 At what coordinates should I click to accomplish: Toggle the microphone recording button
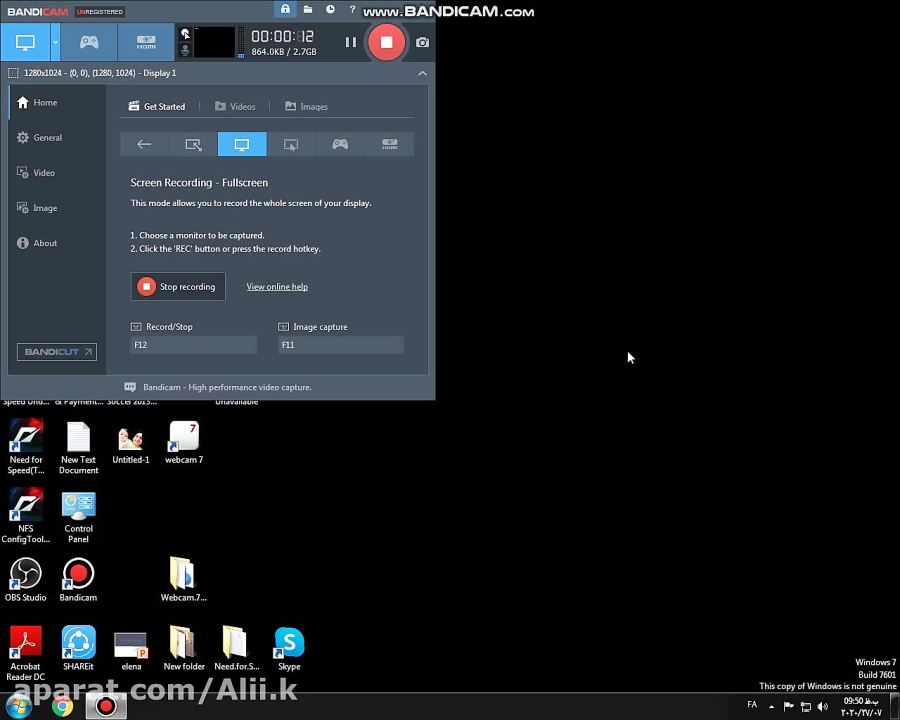[185, 50]
